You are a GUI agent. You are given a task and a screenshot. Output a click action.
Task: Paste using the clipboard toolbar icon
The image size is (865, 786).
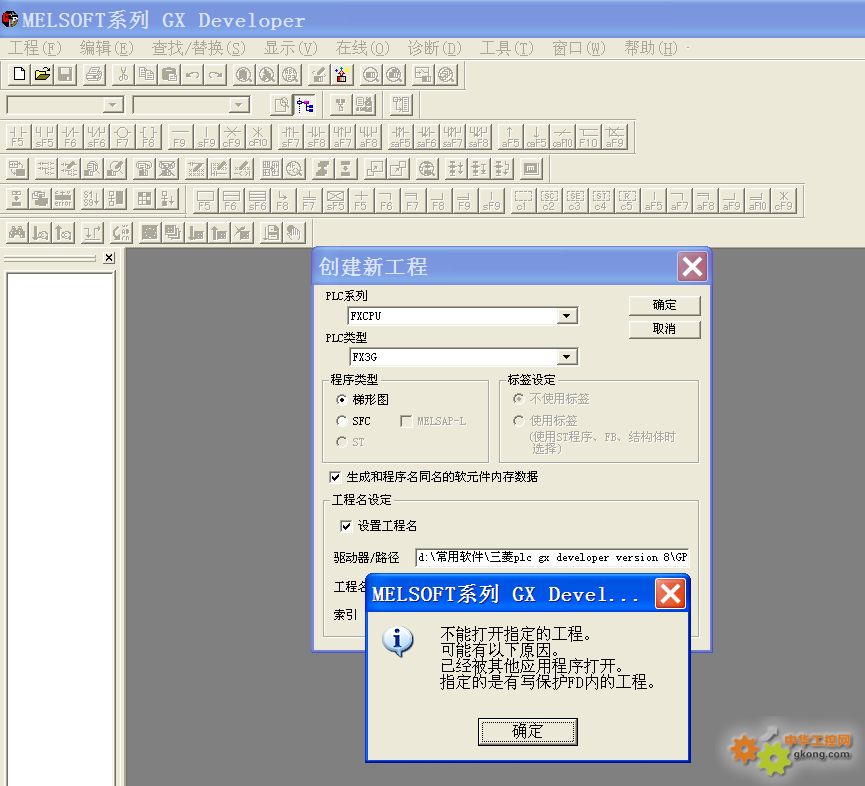pos(169,74)
